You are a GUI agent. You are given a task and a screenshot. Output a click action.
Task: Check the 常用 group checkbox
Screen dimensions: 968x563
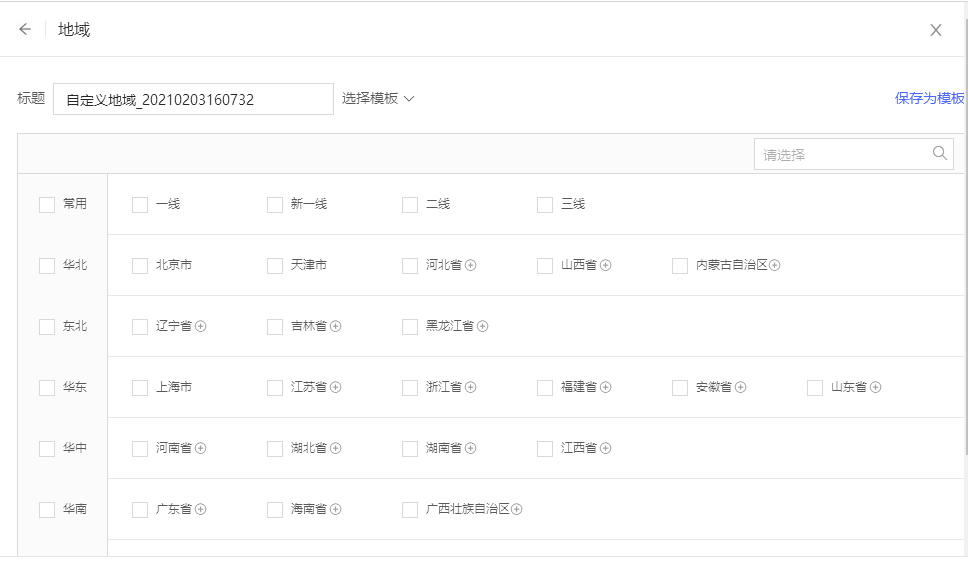(x=47, y=204)
